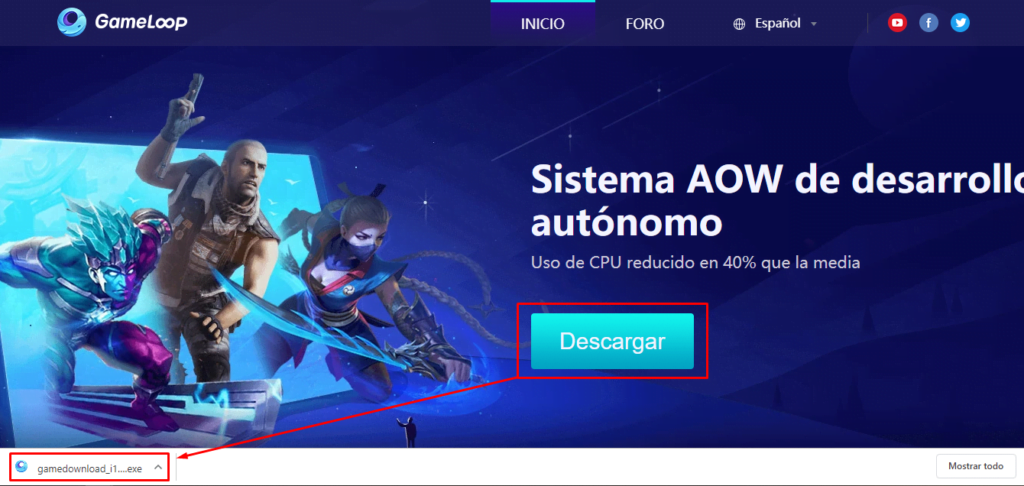Switch to the INICIO tab
The width and height of the screenshot is (1024, 486).
[x=543, y=24]
